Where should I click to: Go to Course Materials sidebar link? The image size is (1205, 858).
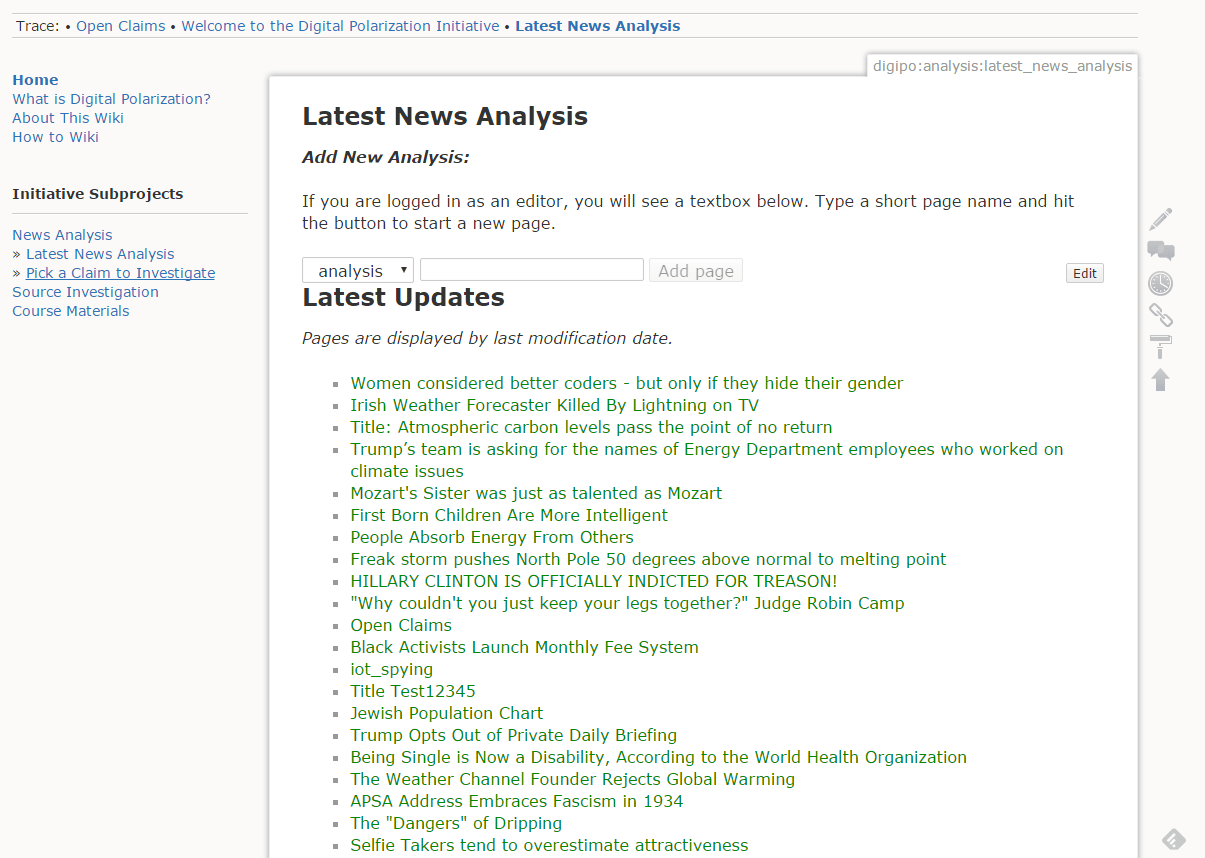[70, 311]
